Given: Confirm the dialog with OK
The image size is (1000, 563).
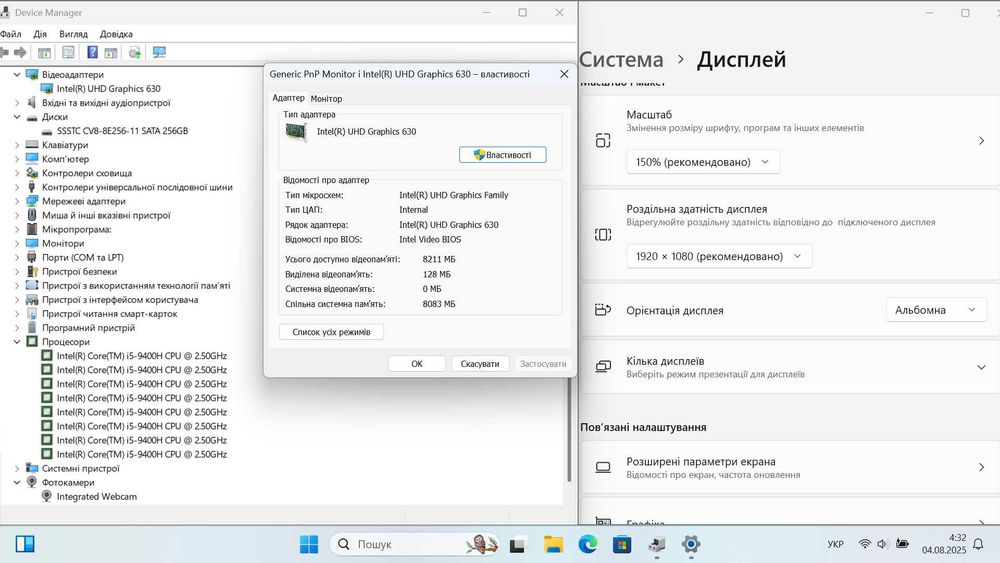Looking at the screenshot, I should (x=416, y=363).
